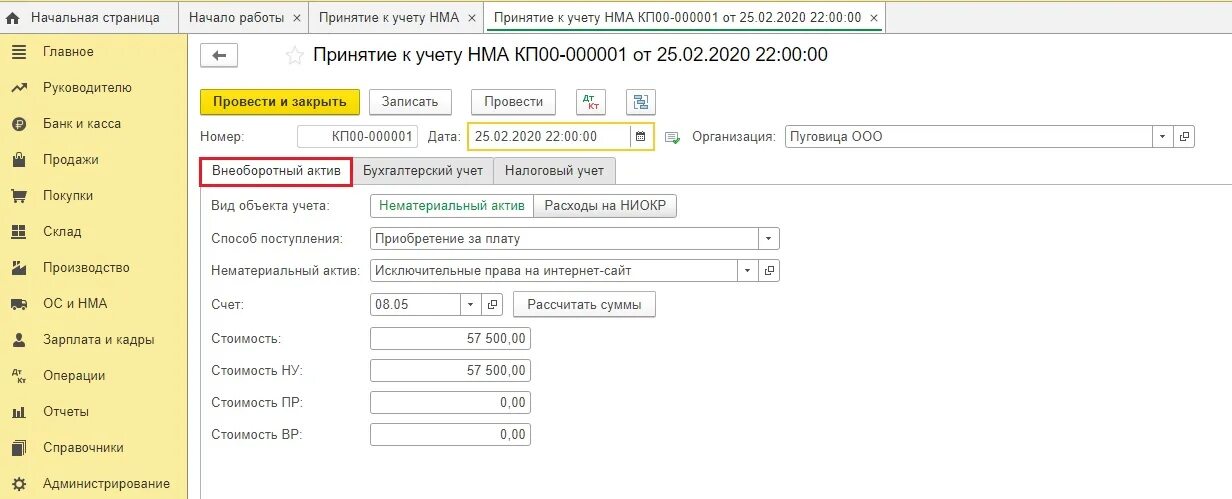Viewport: 1232px width, 499px height.
Task: Expand the Организация dropdown
Action: pos(1163,137)
